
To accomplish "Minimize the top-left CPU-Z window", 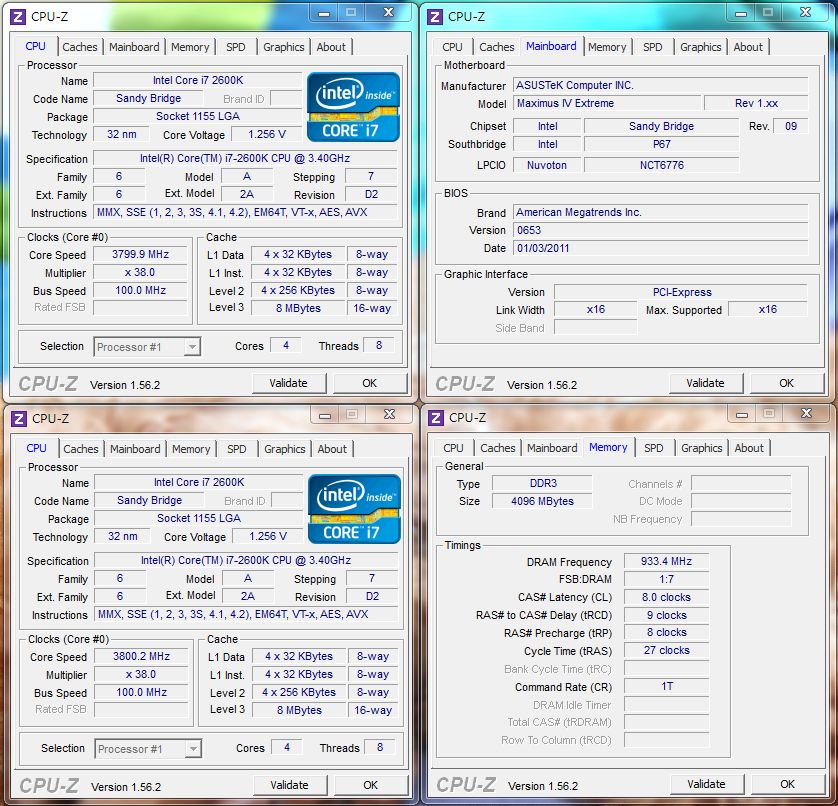I will click(324, 13).
